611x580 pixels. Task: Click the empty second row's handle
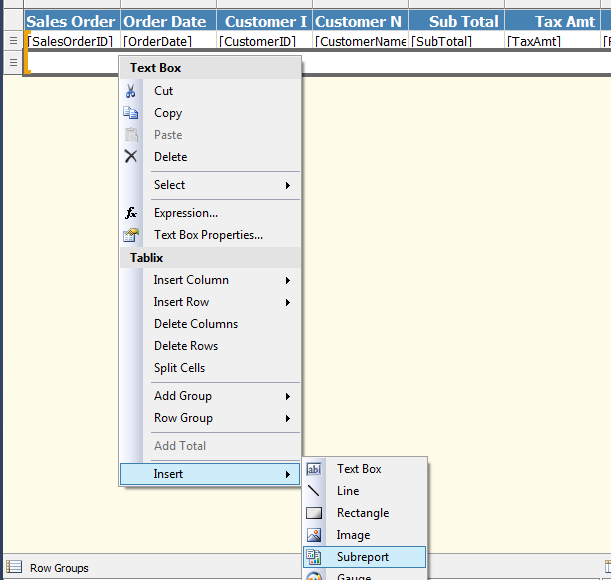(x=13, y=62)
